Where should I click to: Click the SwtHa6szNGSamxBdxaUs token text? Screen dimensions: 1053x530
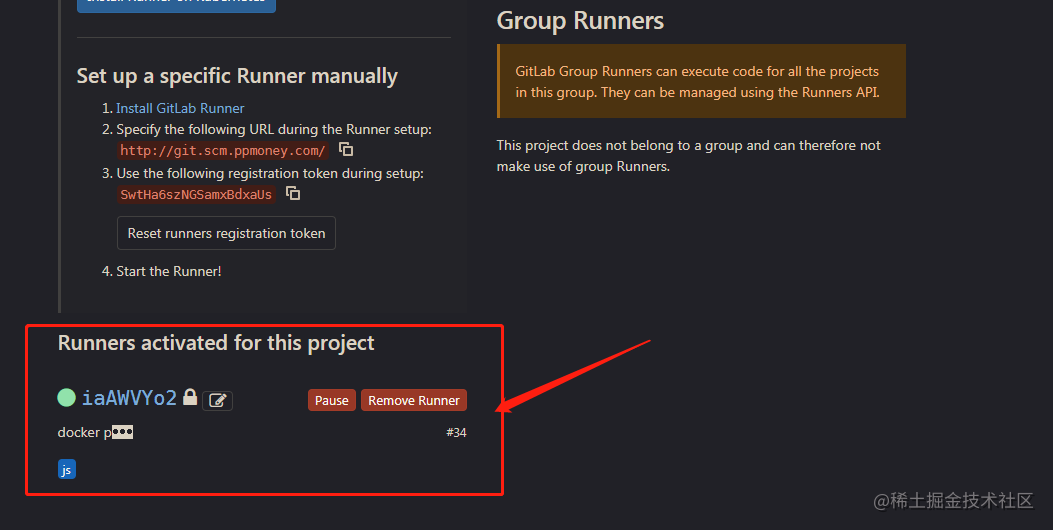(x=196, y=195)
